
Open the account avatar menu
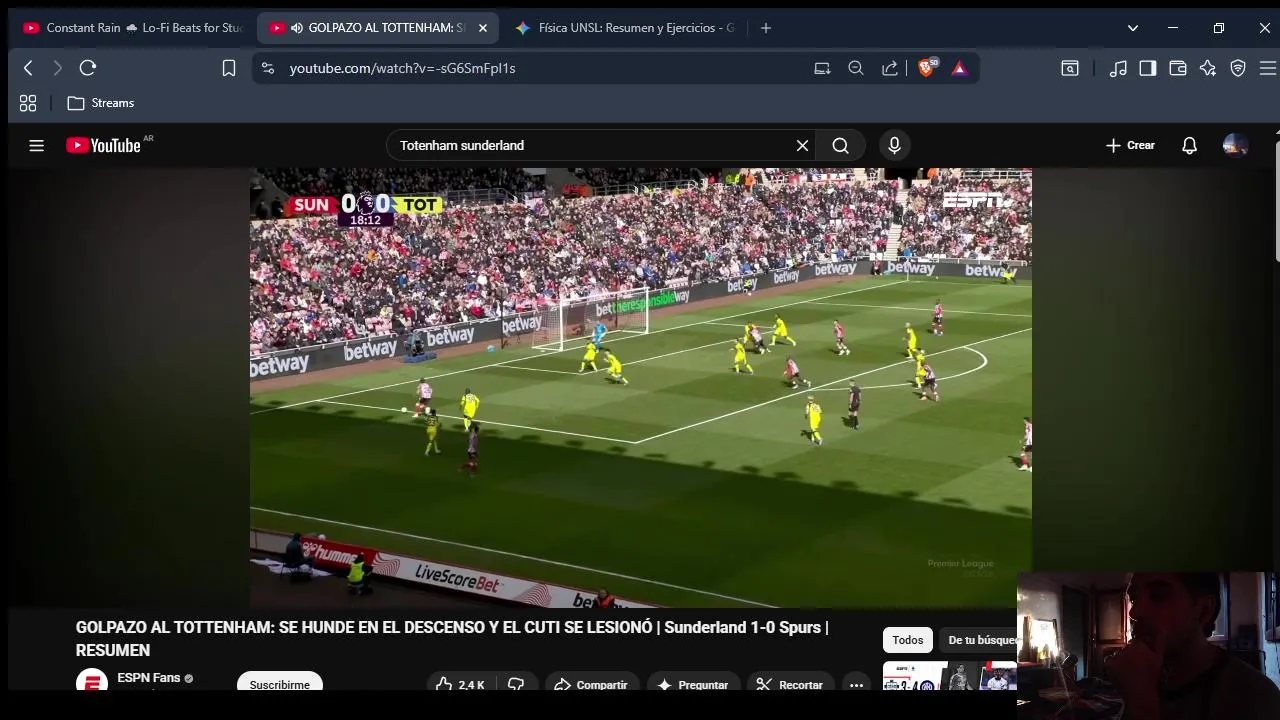coord(1235,145)
